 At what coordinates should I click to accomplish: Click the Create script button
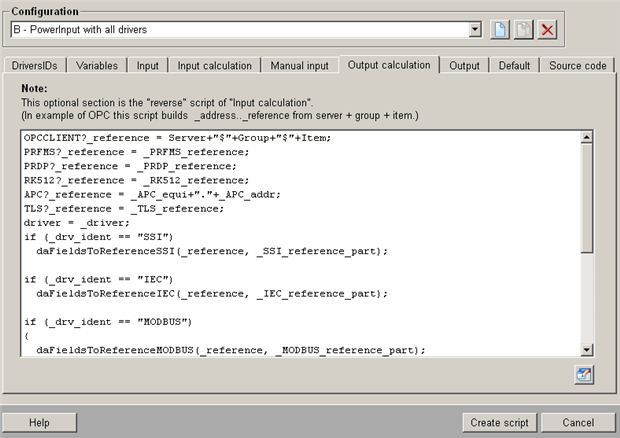(x=501, y=422)
